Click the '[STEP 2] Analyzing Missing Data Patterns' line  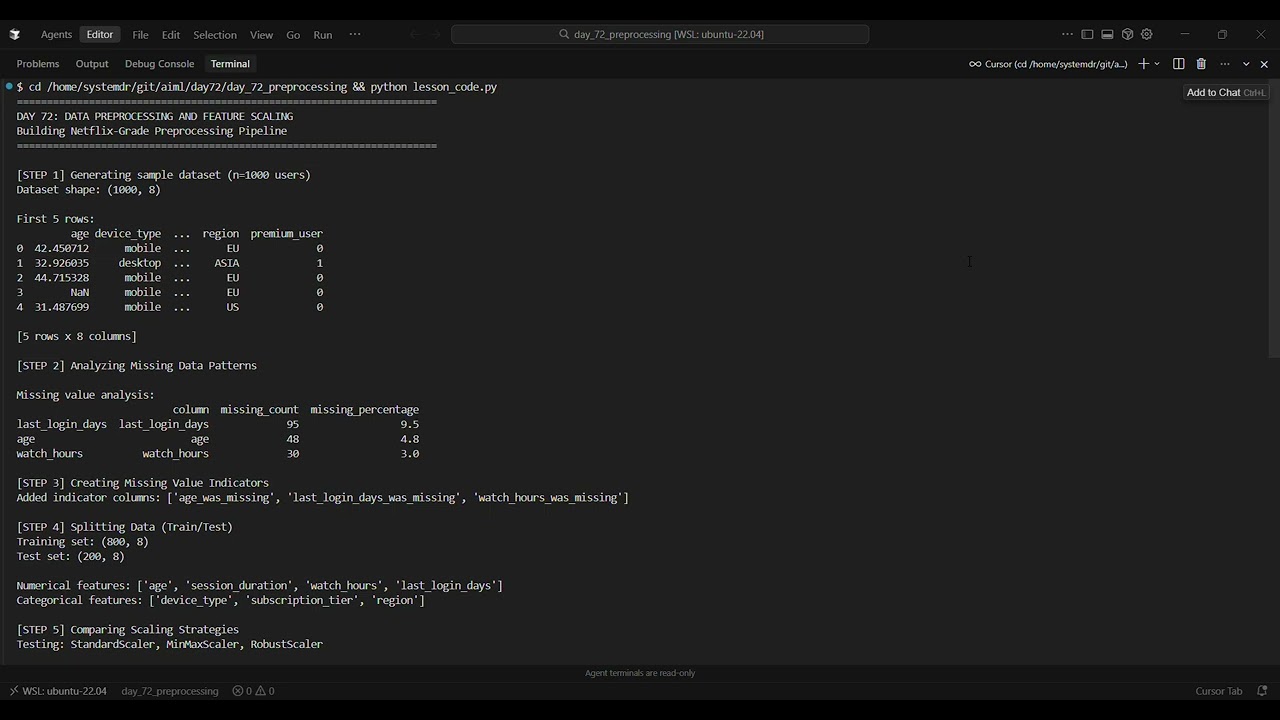point(136,366)
